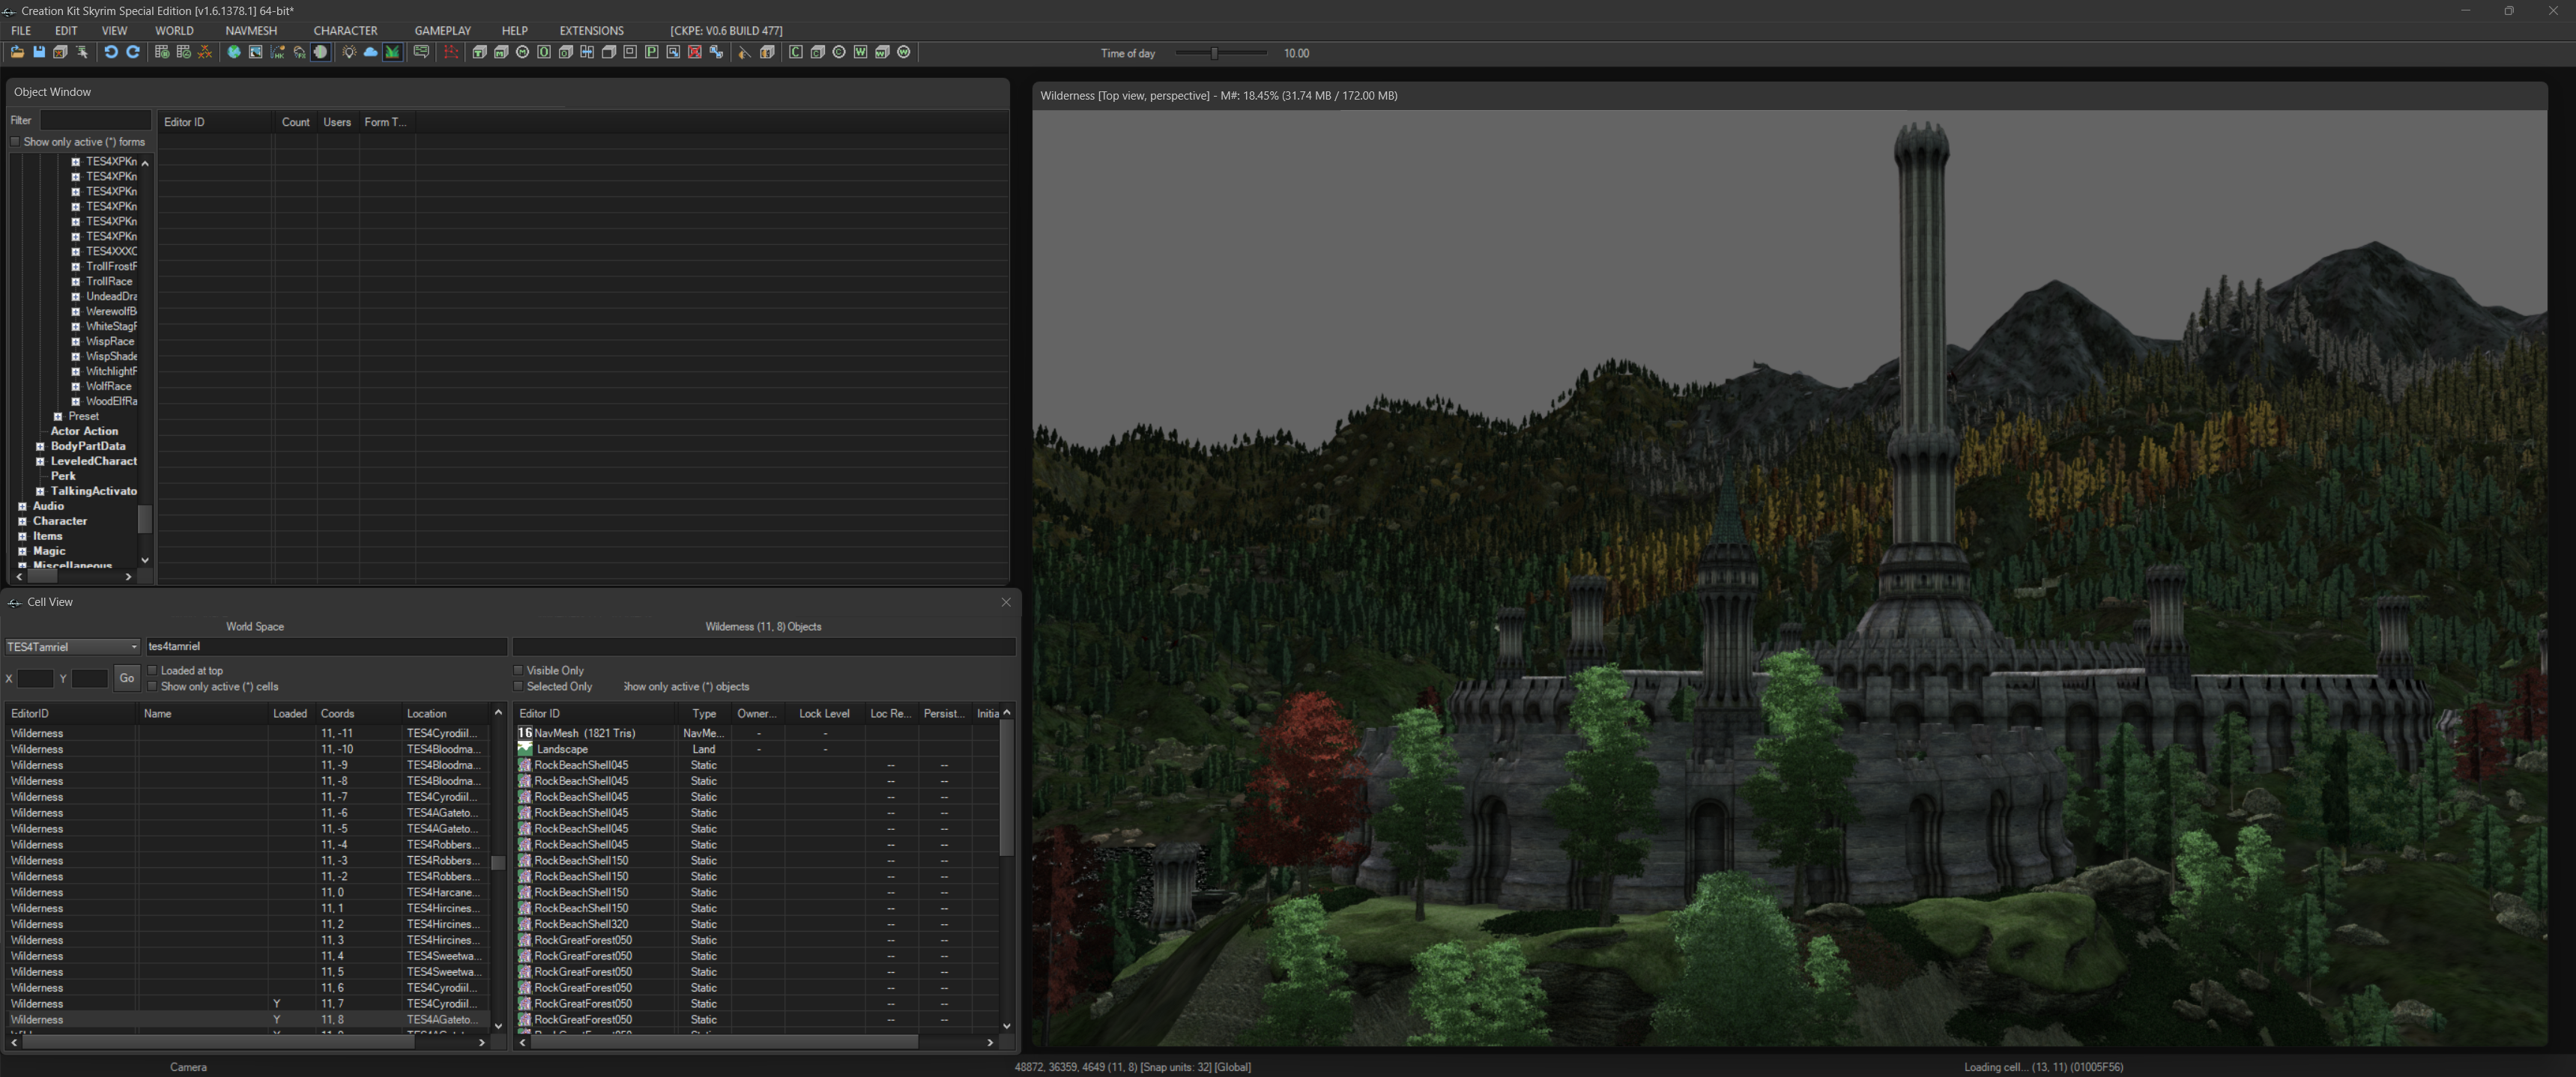
Task: Click the circled W icon
Action: pos(905,52)
